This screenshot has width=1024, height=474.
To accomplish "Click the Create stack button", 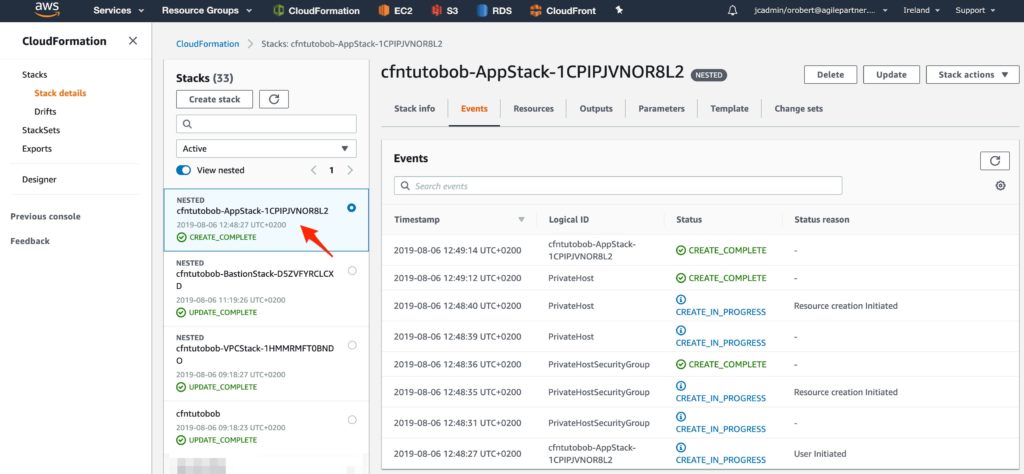I will tap(214, 99).
